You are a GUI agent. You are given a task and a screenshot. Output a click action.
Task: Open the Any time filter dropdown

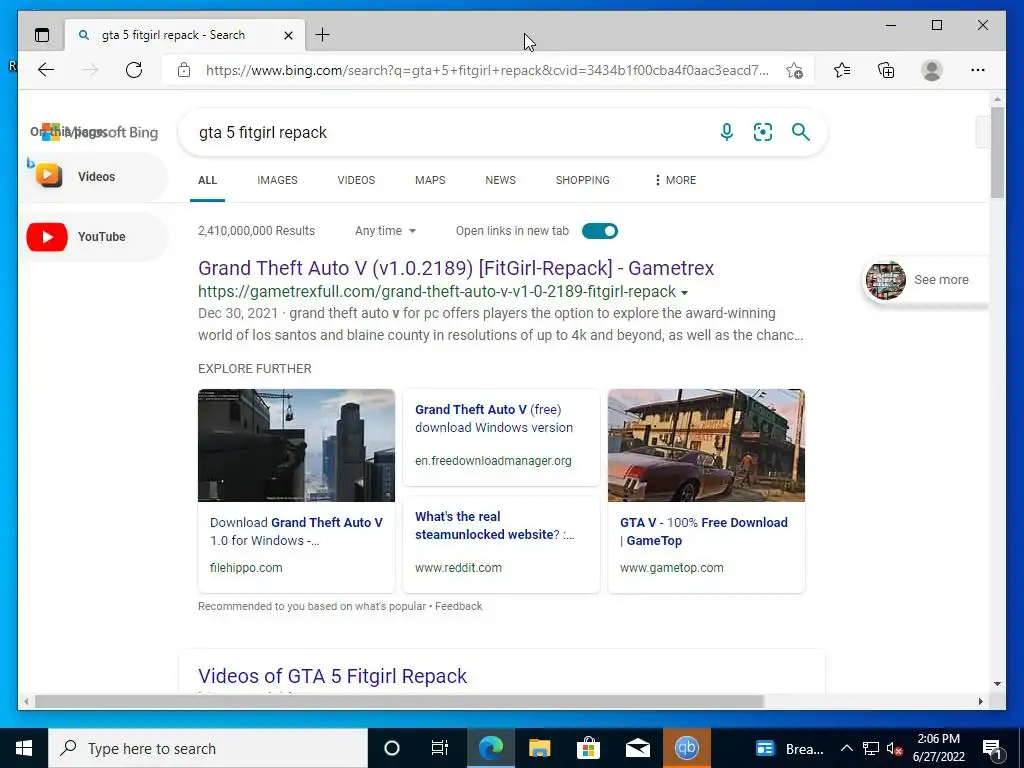tap(385, 231)
